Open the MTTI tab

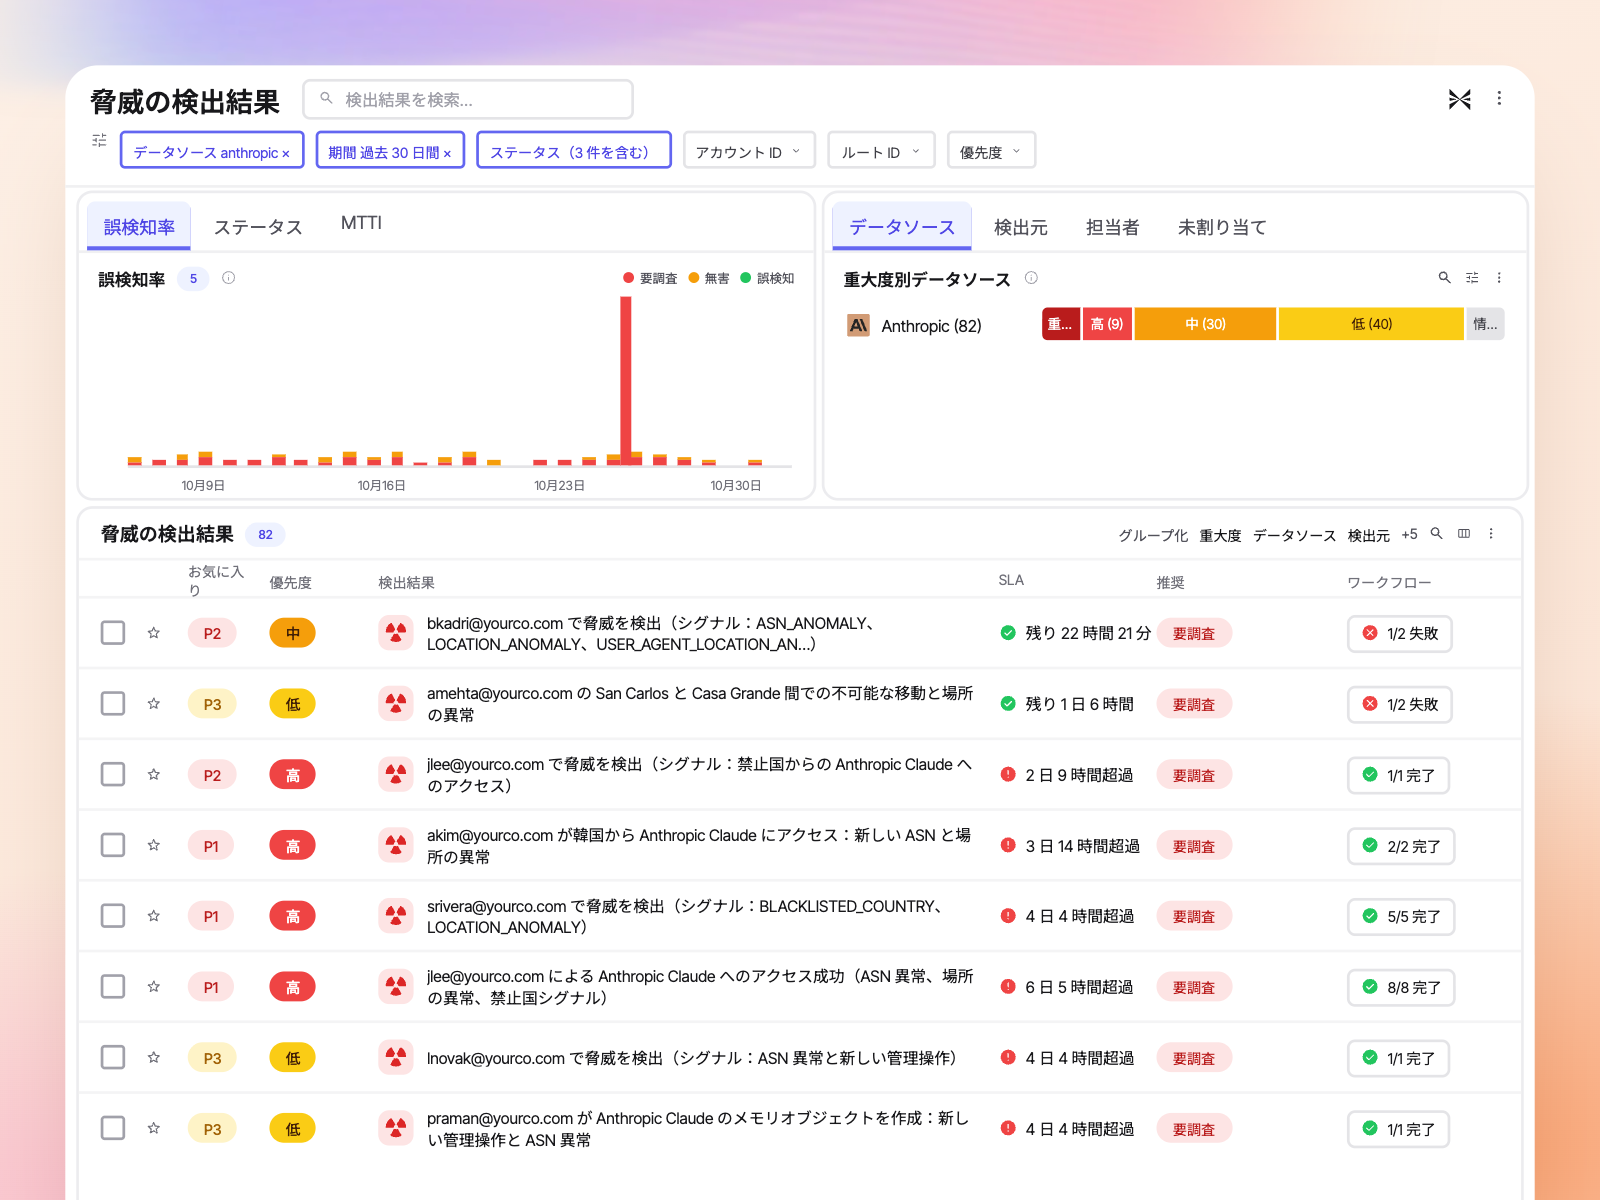(x=361, y=223)
